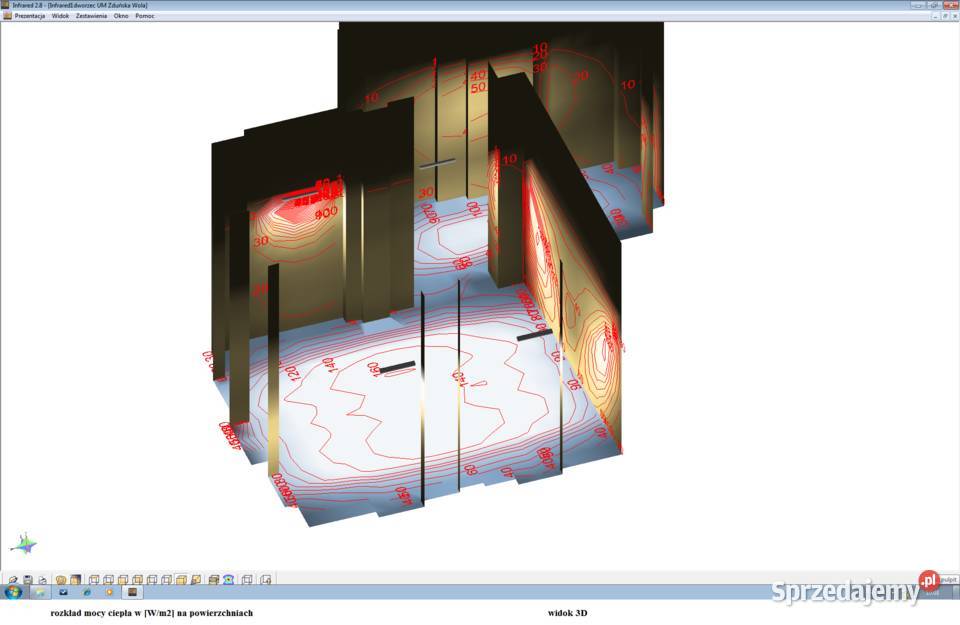Open Windows Media Player from the taskbar
Viewport: 960px width, 625px height.
coord(109,592)
